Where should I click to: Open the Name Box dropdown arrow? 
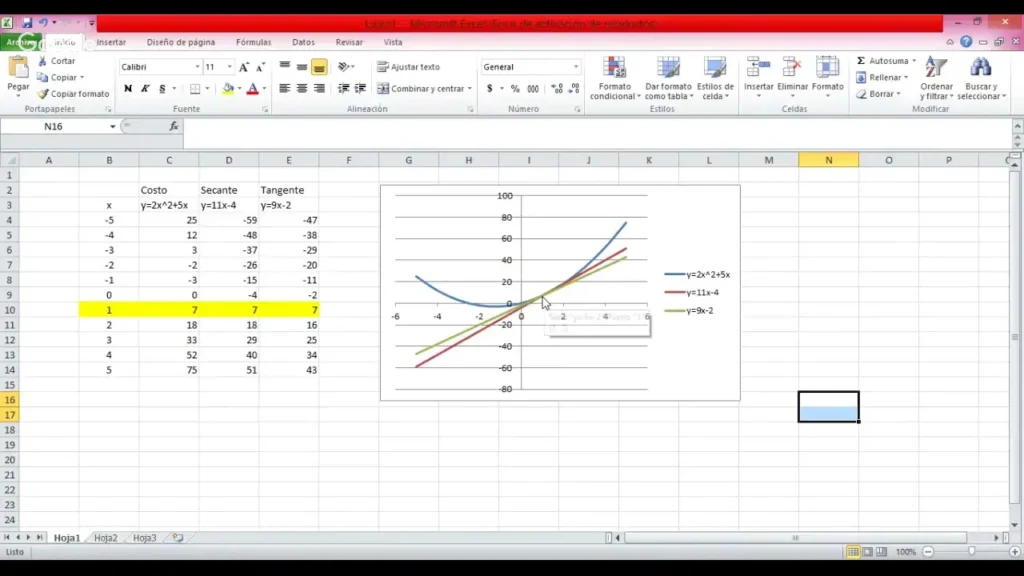click(112, 127)
